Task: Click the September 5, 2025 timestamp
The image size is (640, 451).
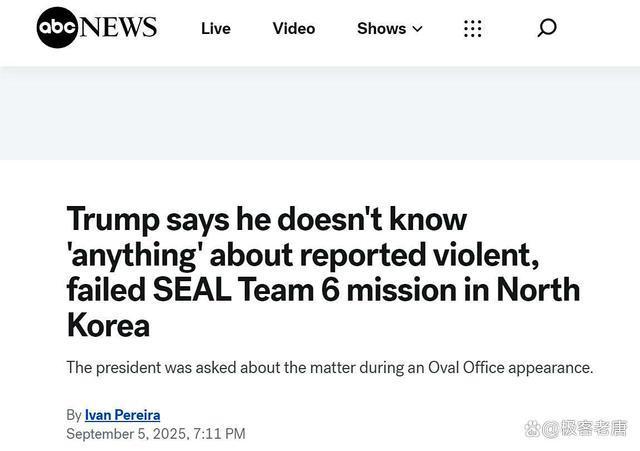Action: [x=125, y=433]
